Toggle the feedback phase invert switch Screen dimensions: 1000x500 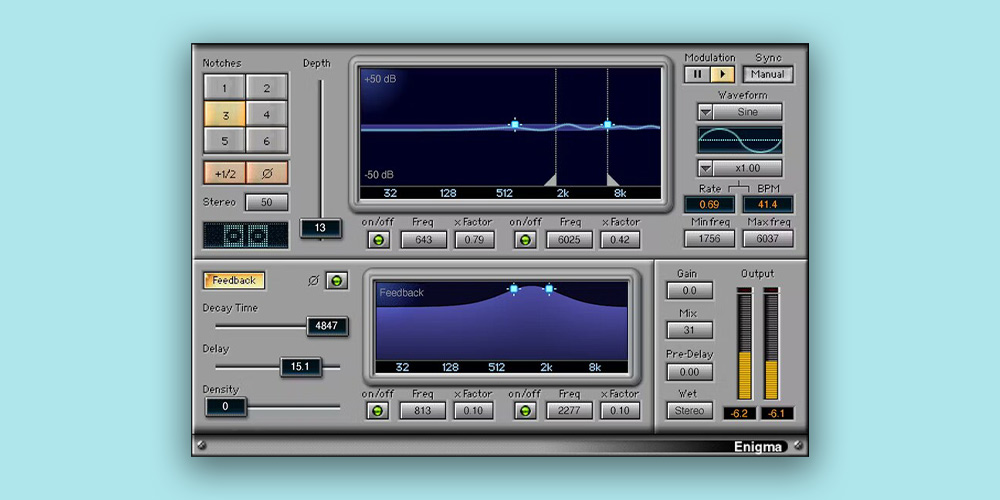[337, 281]
